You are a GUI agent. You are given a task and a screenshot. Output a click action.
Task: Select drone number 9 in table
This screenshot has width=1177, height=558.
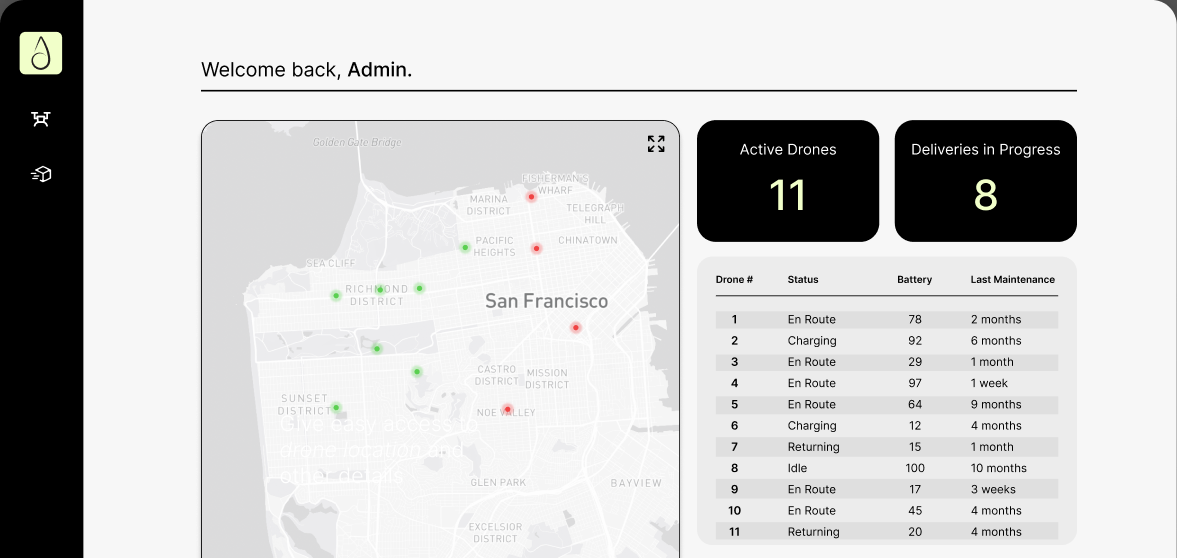(734, 489)
